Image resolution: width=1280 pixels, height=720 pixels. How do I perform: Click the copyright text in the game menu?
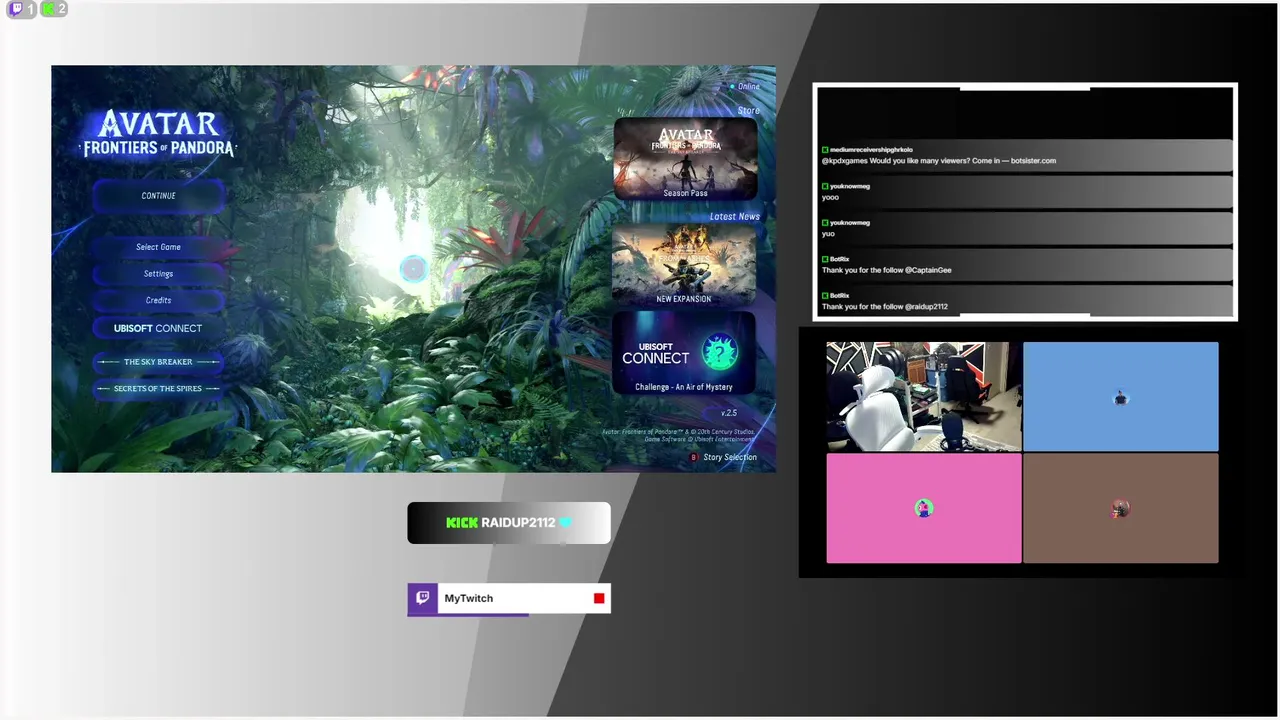(678, 435)
